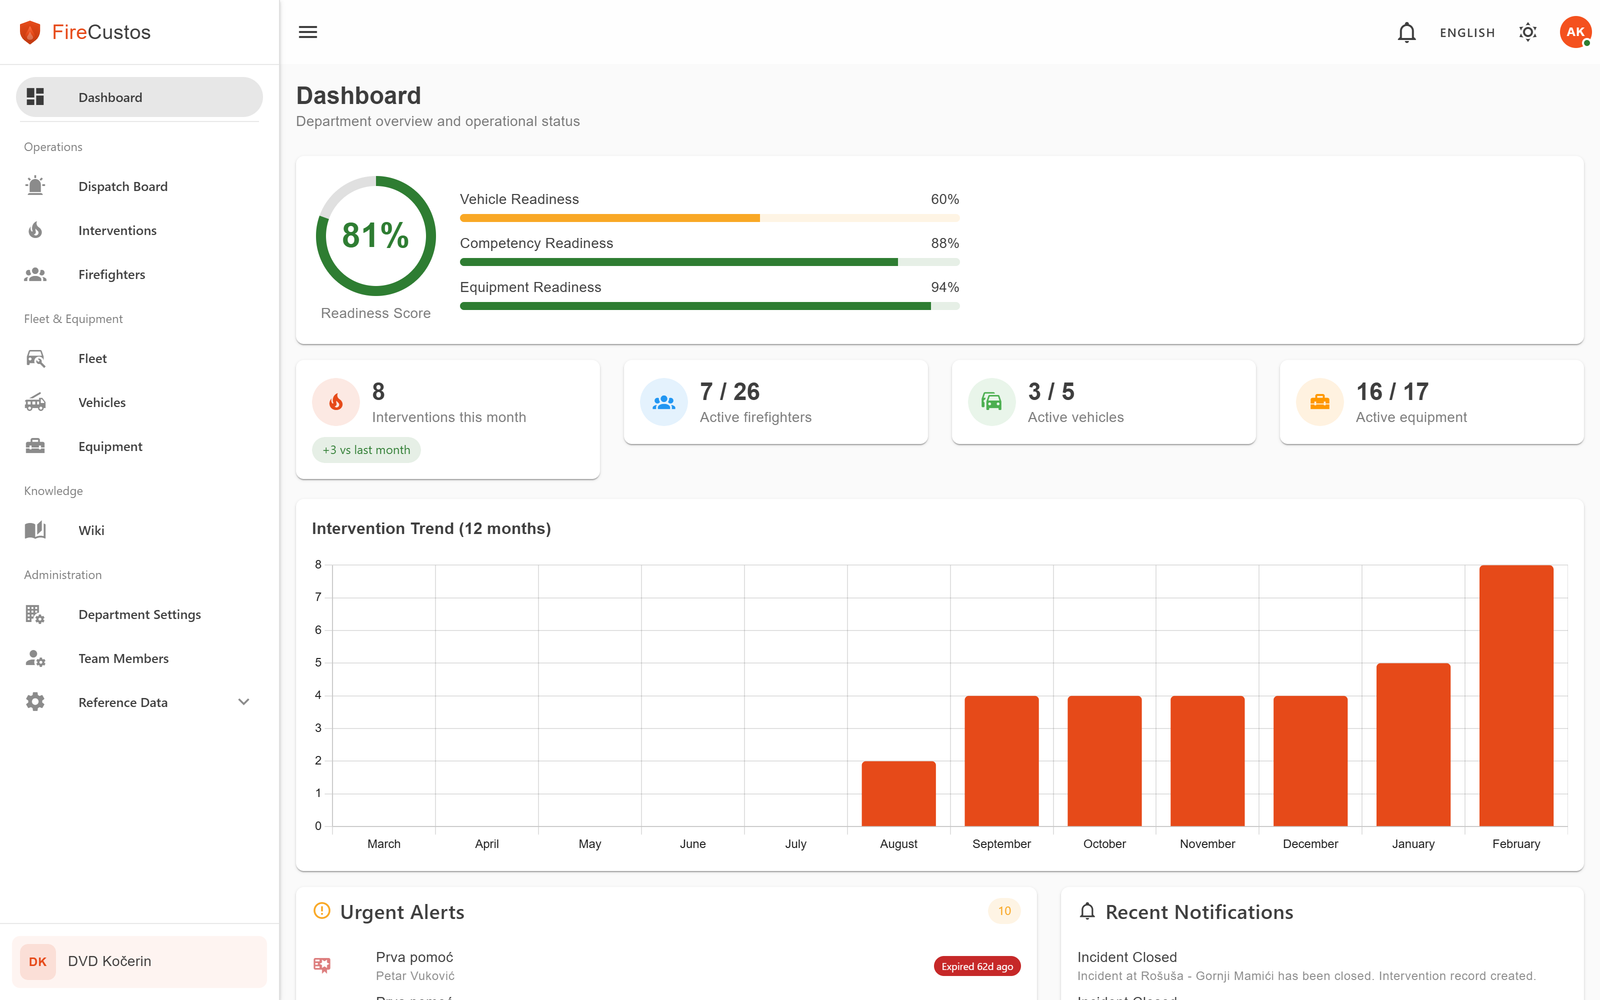Click the Firefighters group icon in sidebar
The image size is (1600, 1000).
tap(36, 275)
